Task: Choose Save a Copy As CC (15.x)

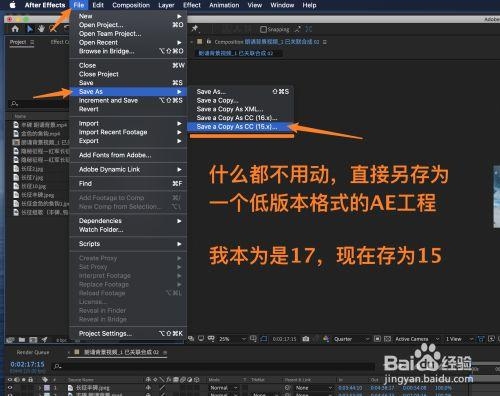Action: tap(240, 127)
